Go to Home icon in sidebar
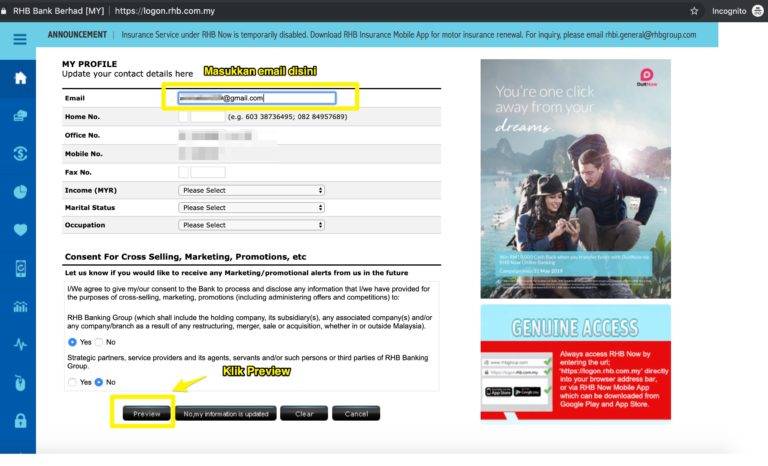 tap(20, 78)
